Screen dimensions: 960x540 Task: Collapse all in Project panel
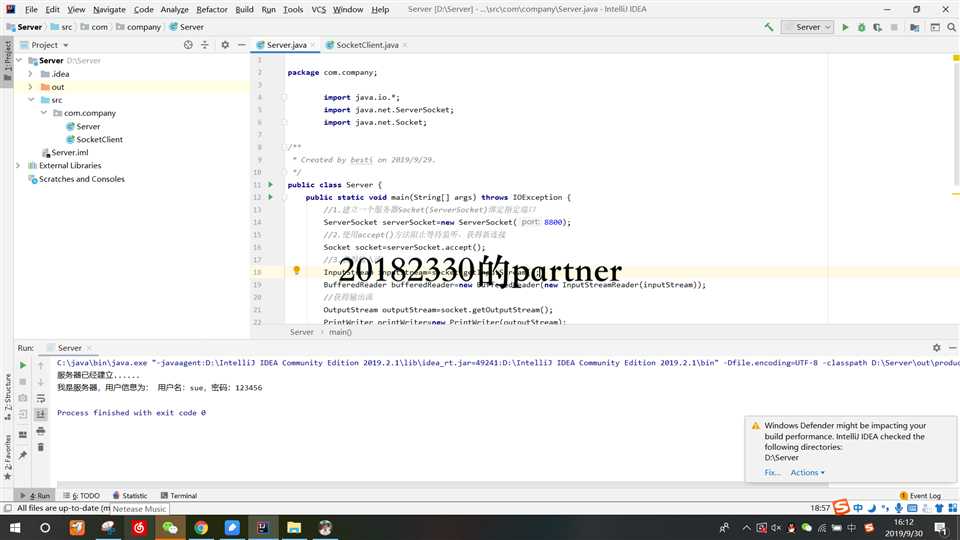tap(204, 45)
